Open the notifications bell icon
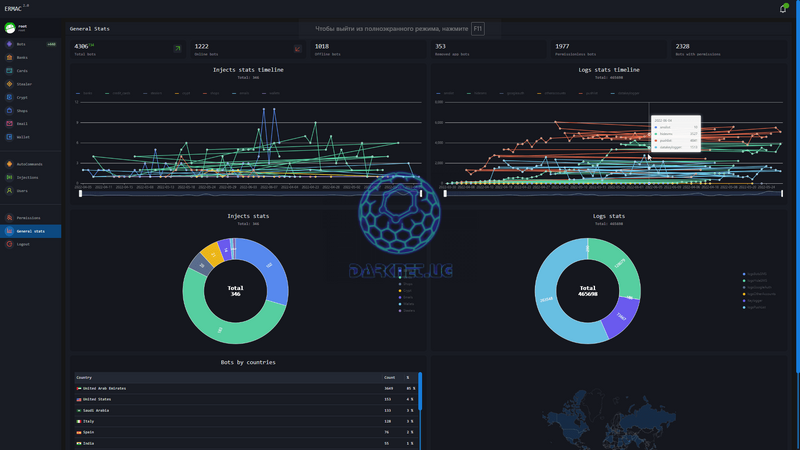 783,8
